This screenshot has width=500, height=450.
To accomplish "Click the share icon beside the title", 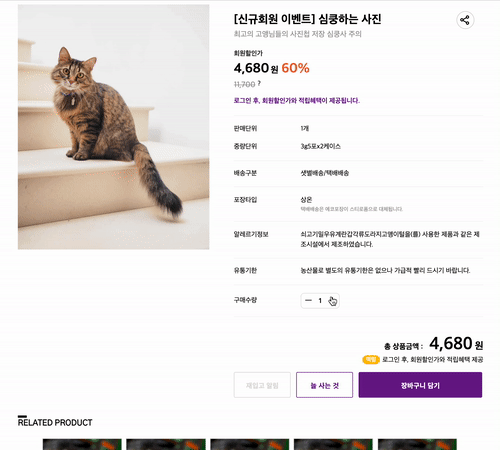I will point(465,20).
